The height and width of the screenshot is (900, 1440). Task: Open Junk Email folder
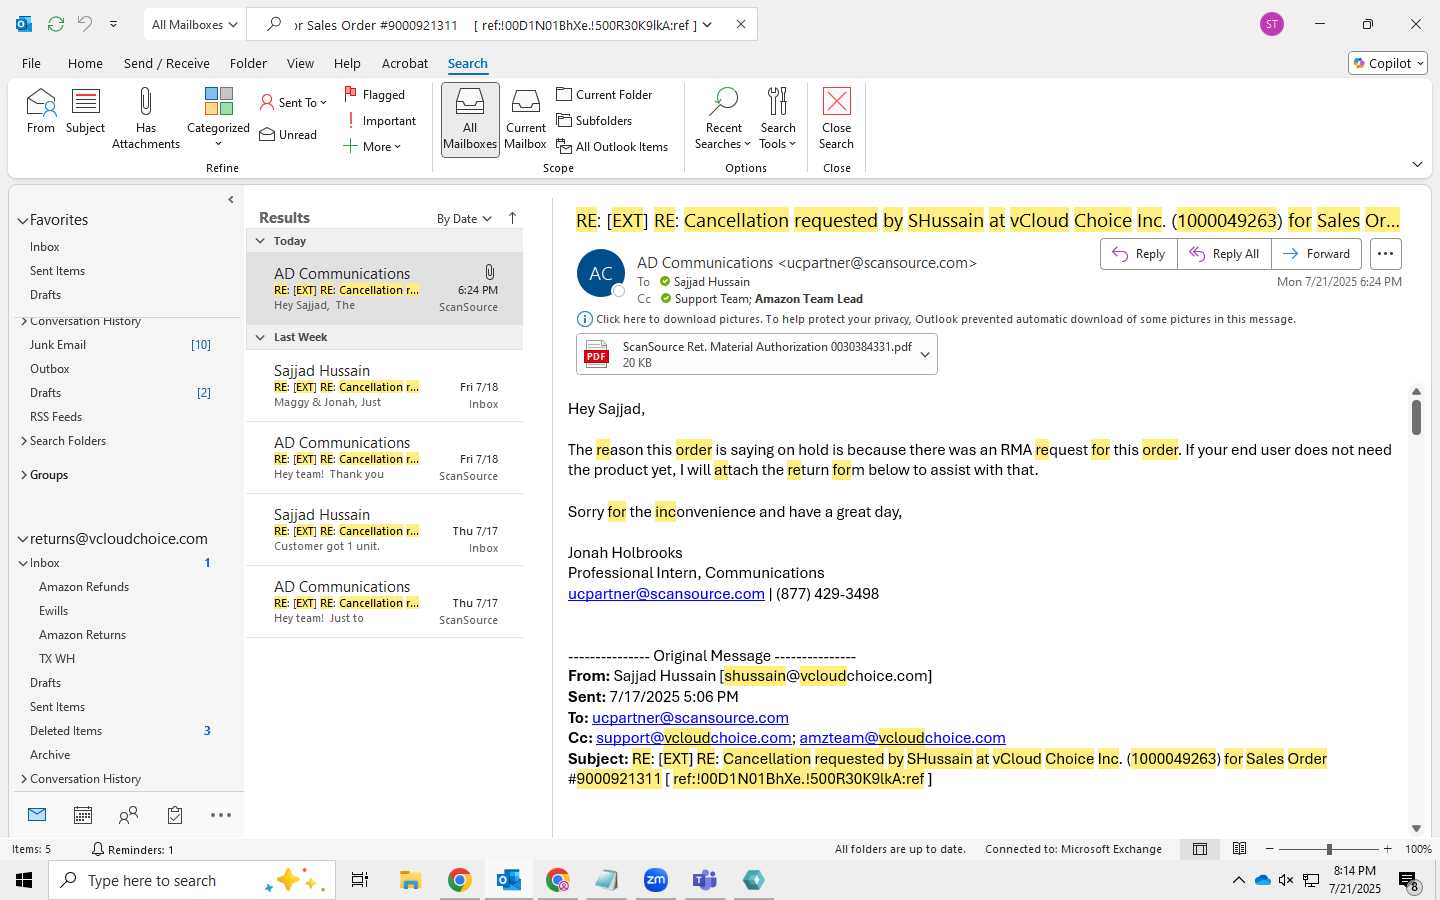coord(58,345)
